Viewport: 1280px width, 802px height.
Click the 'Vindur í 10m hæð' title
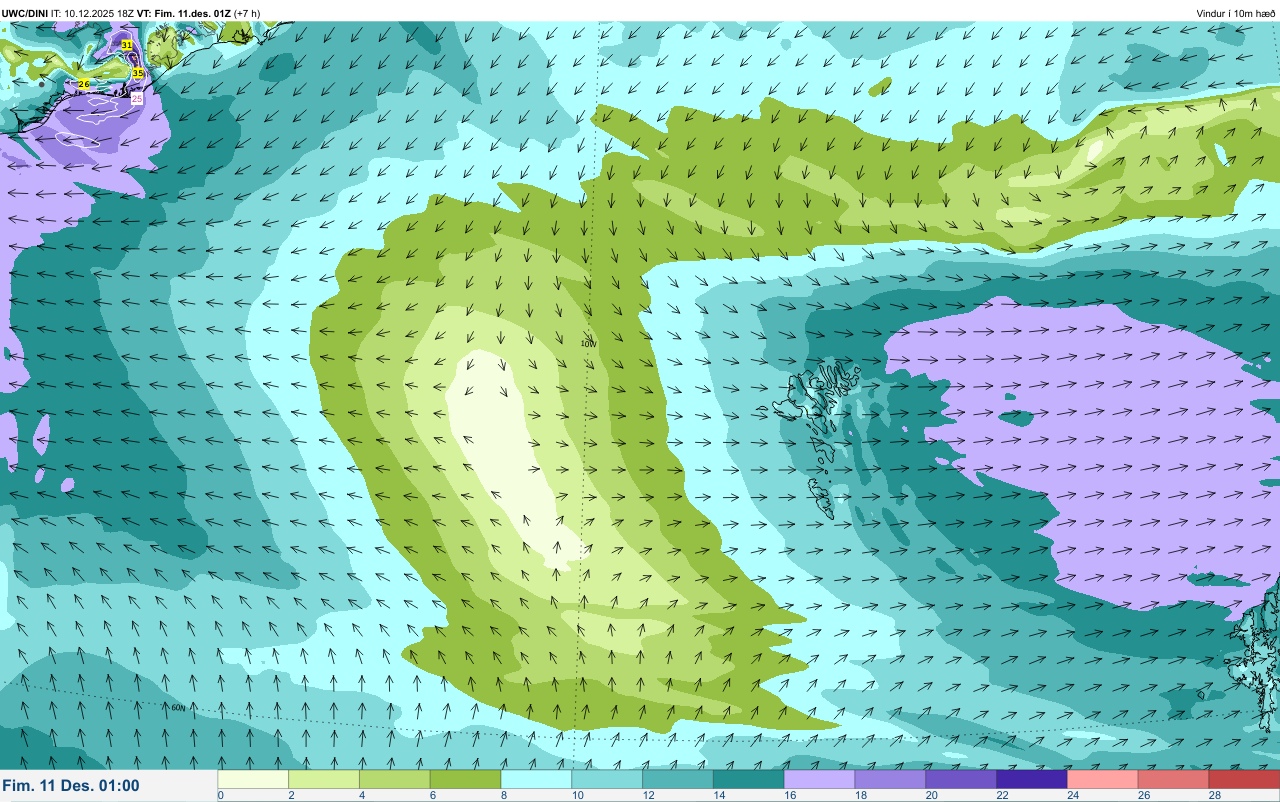pyautogui.click(x=1236, y=13)
